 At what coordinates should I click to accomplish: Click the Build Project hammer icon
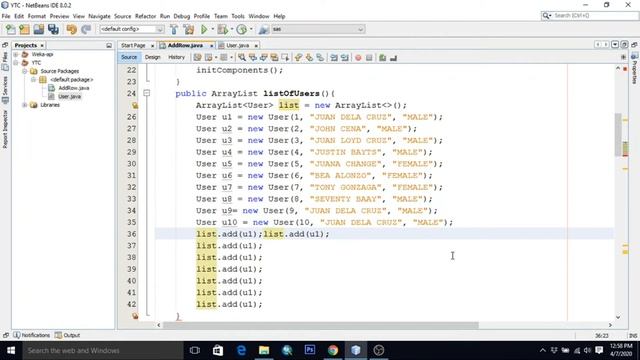[174, 29]
